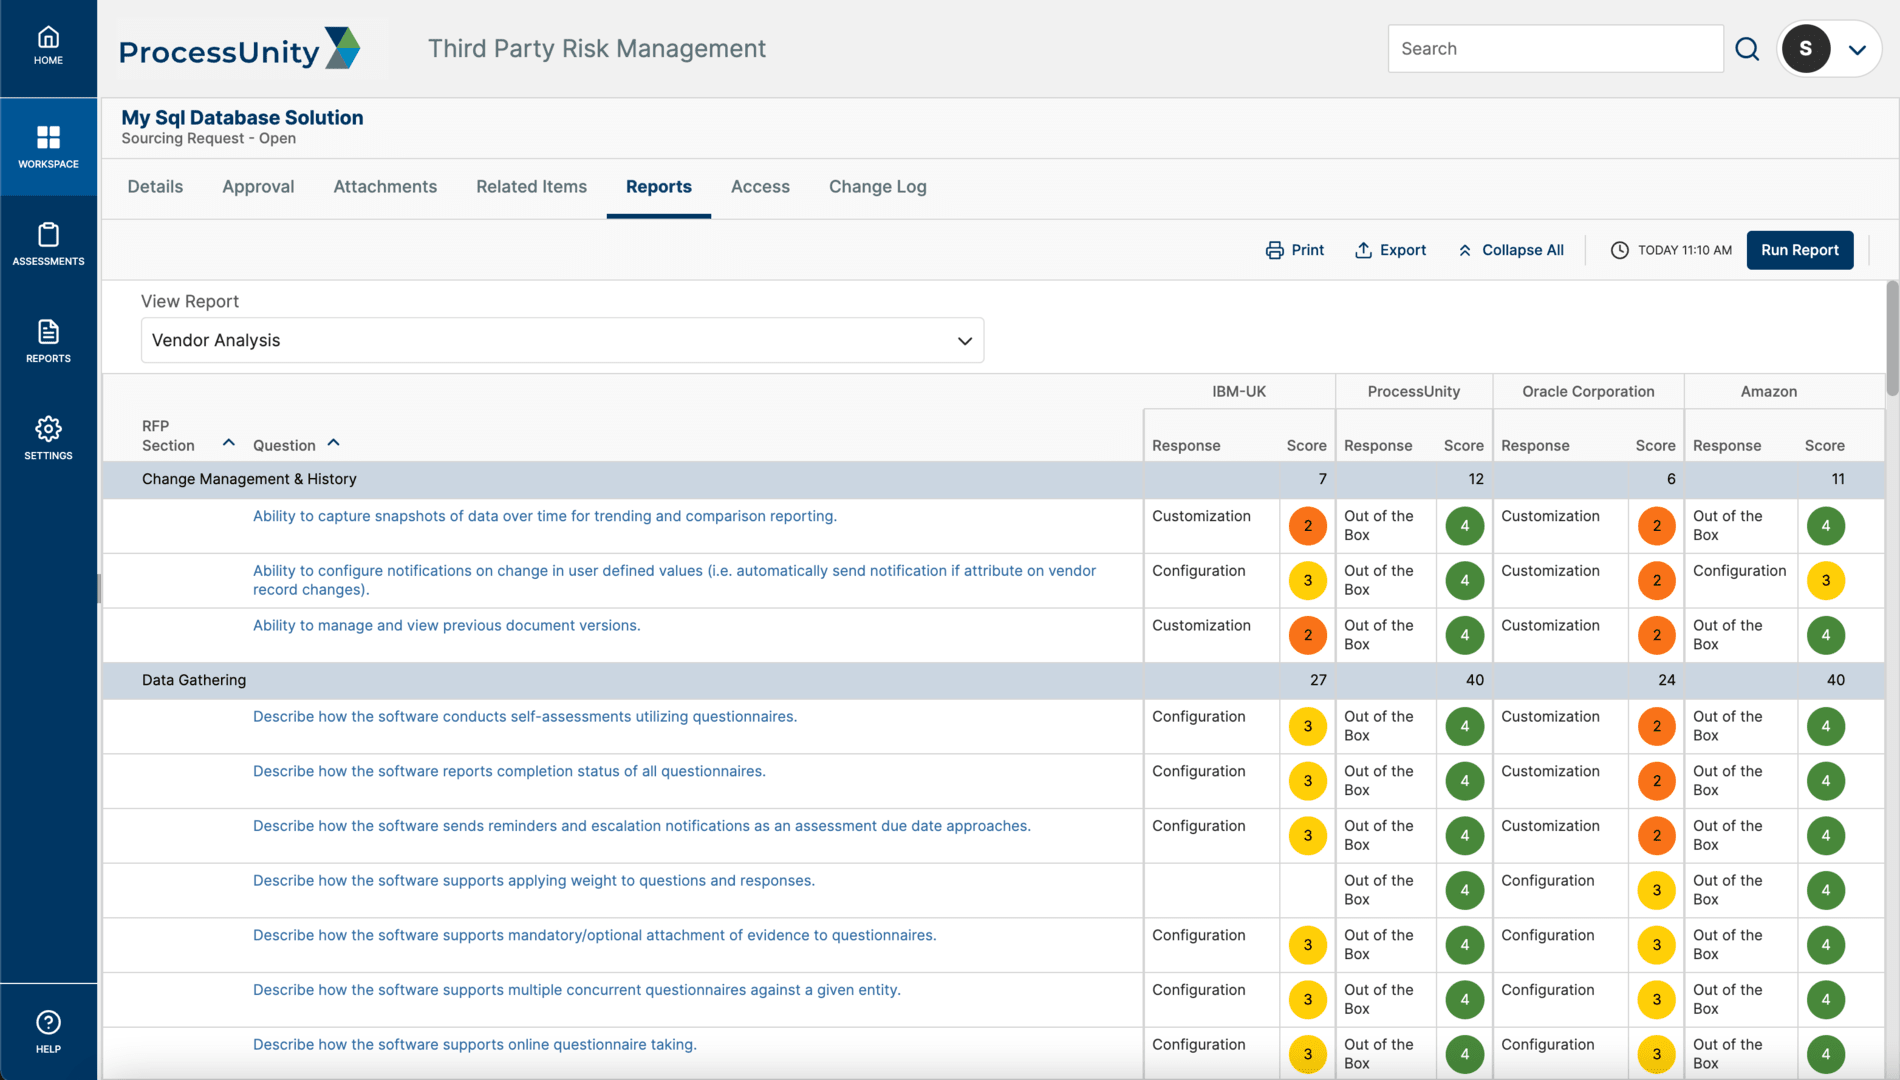Open question on previous document versions
1900x1080 pixels.
point(446,625)
